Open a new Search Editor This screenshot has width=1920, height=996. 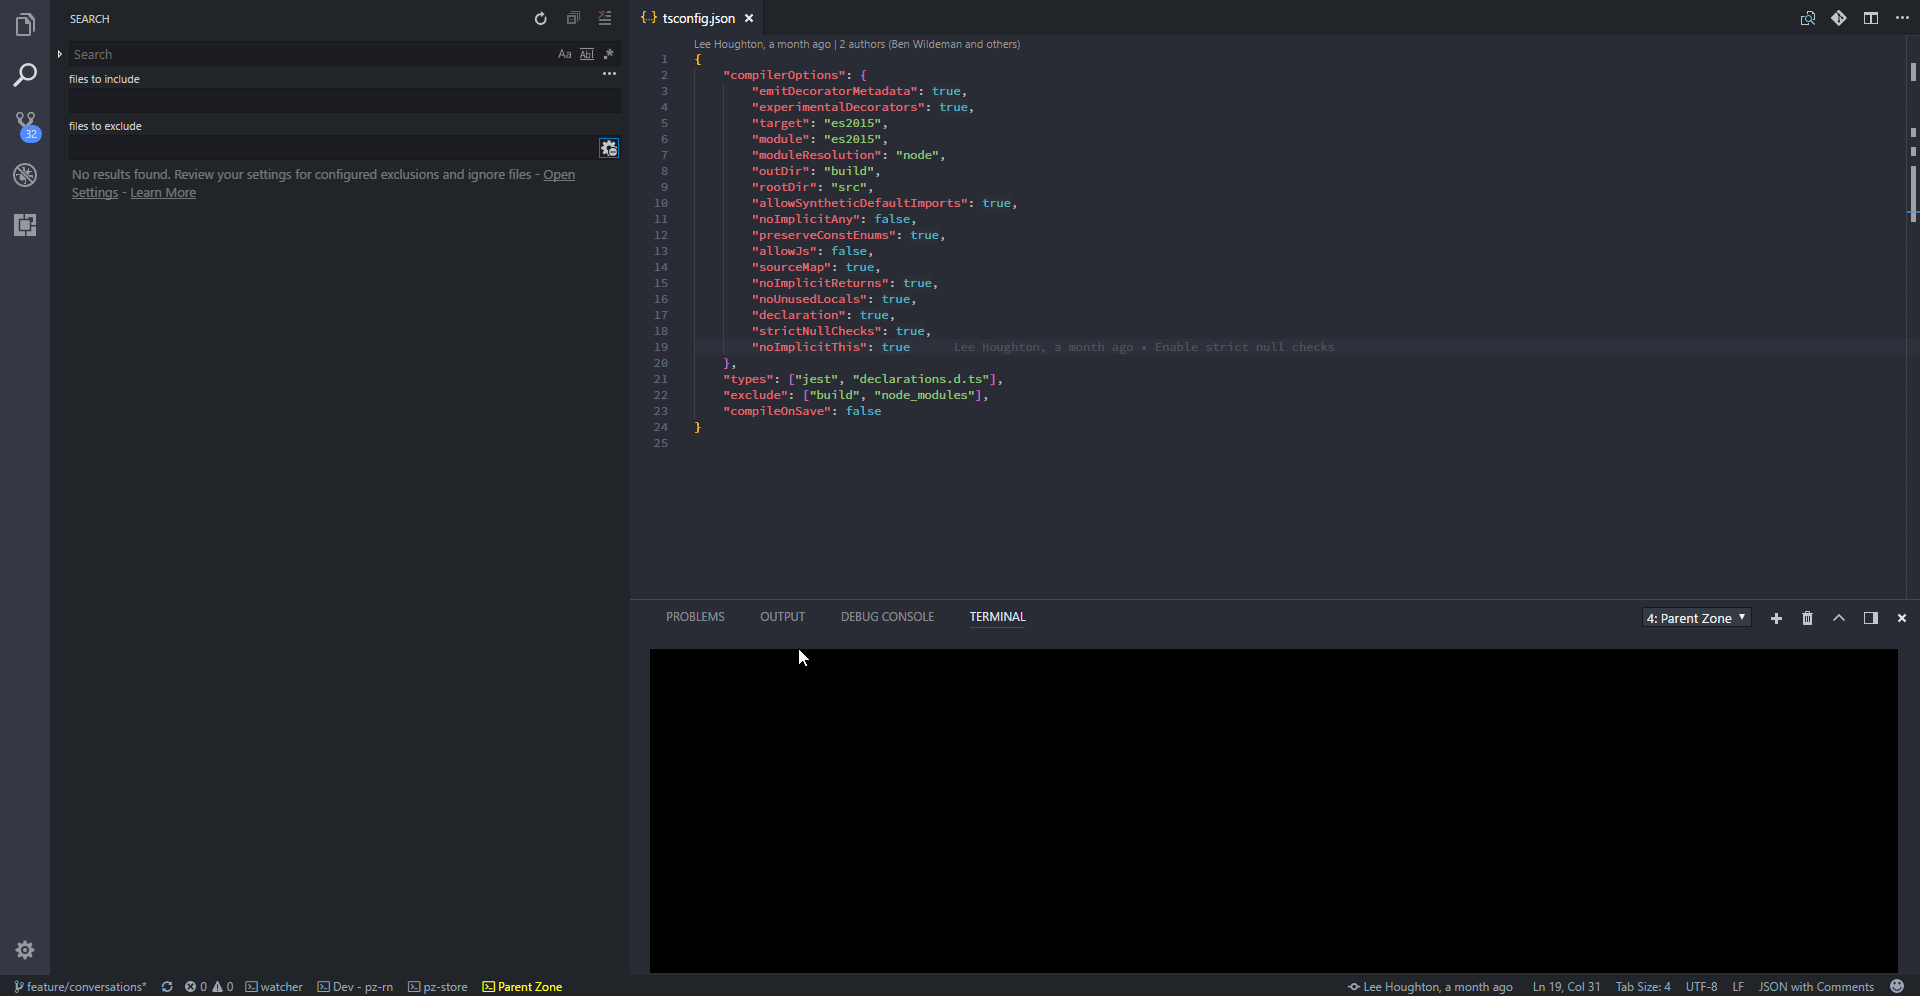pos(573,18)
